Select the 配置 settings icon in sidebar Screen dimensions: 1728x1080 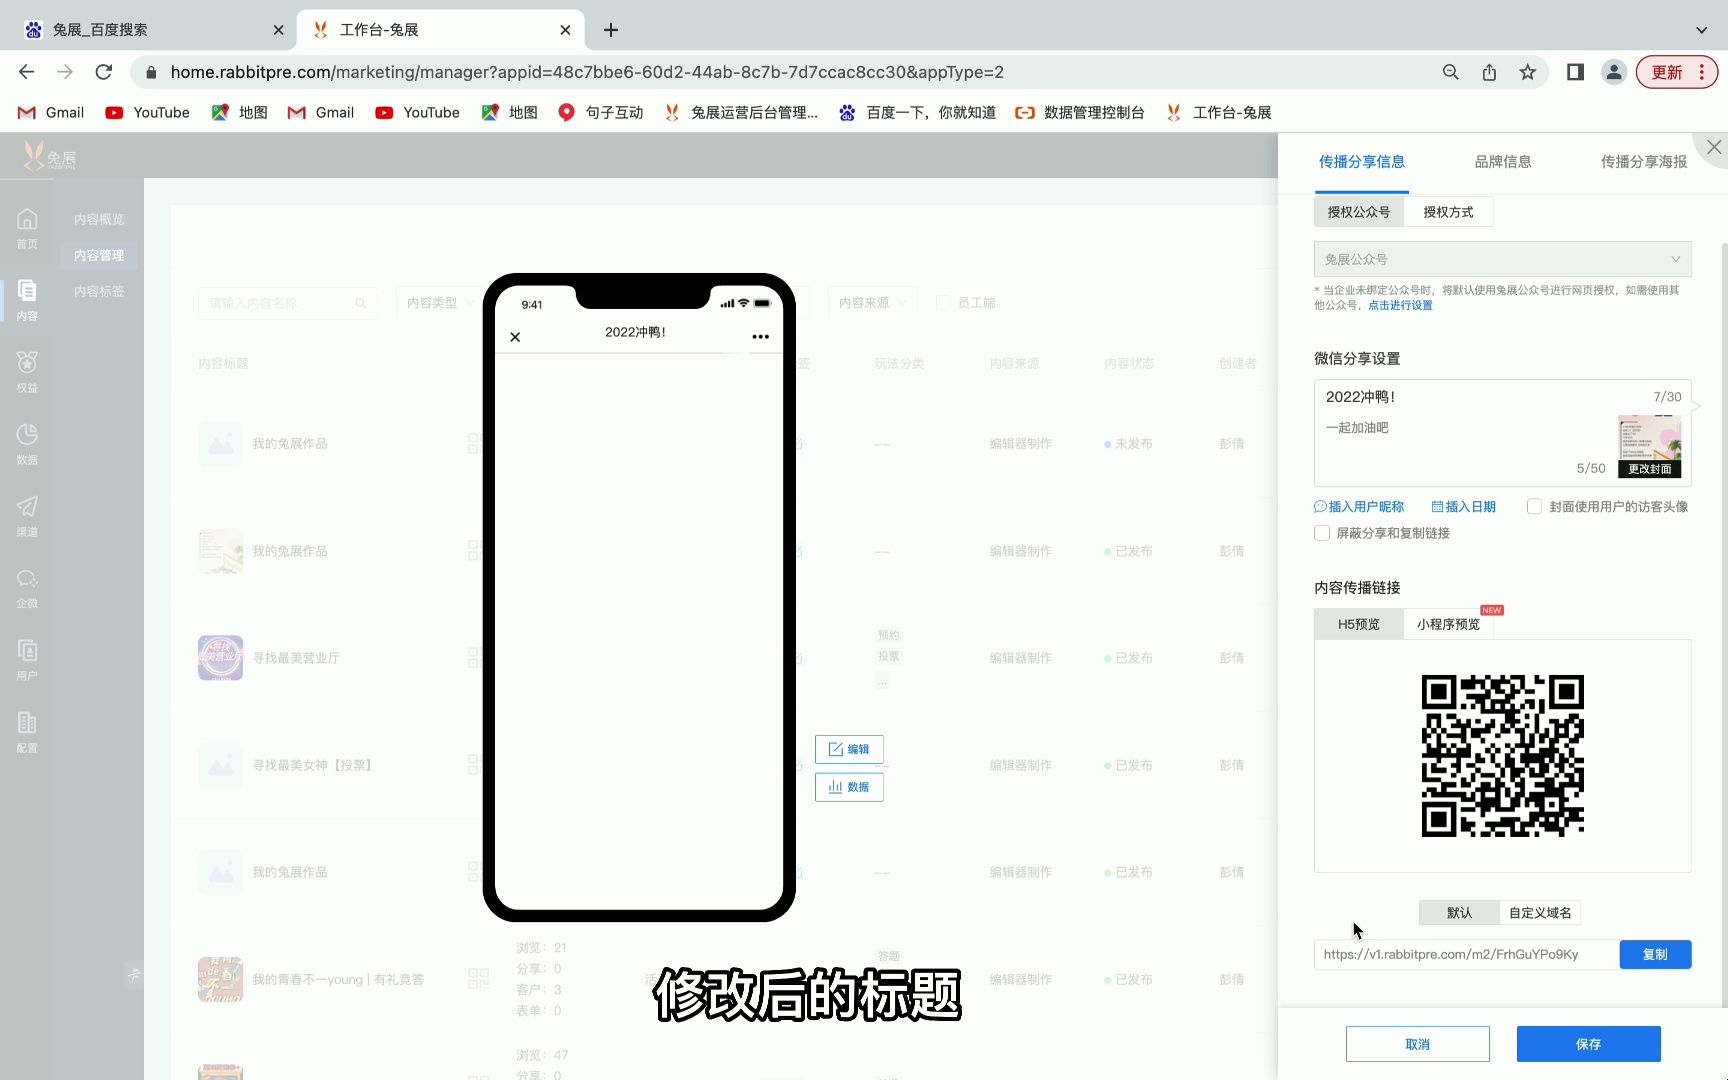pyautogui.click(x=27, y=731)
